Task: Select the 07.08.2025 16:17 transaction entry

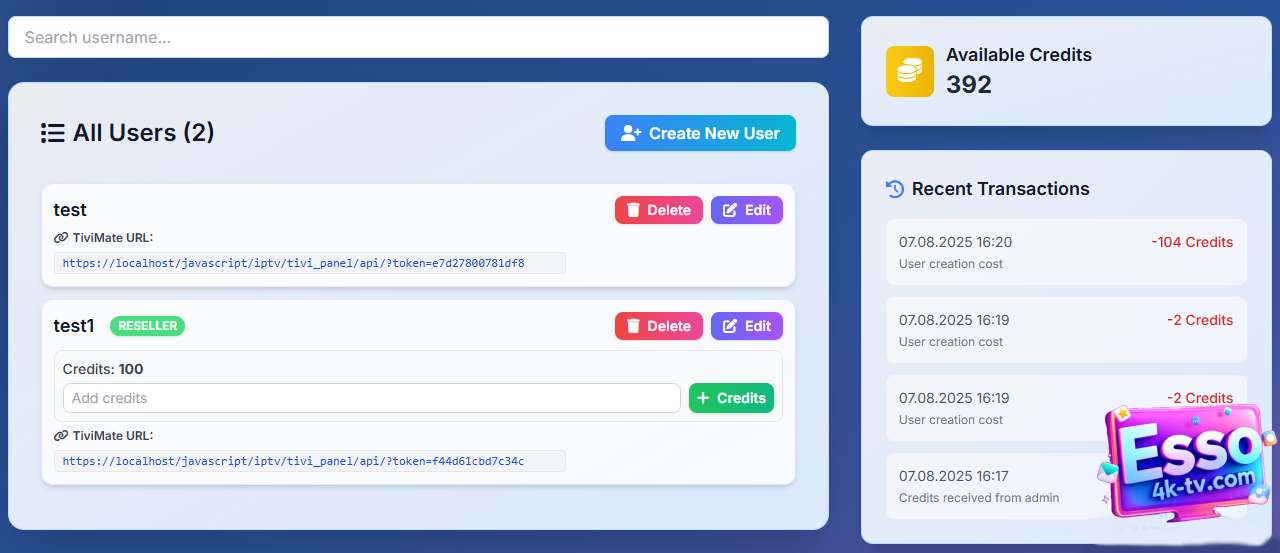Action: pos(1066,486)
